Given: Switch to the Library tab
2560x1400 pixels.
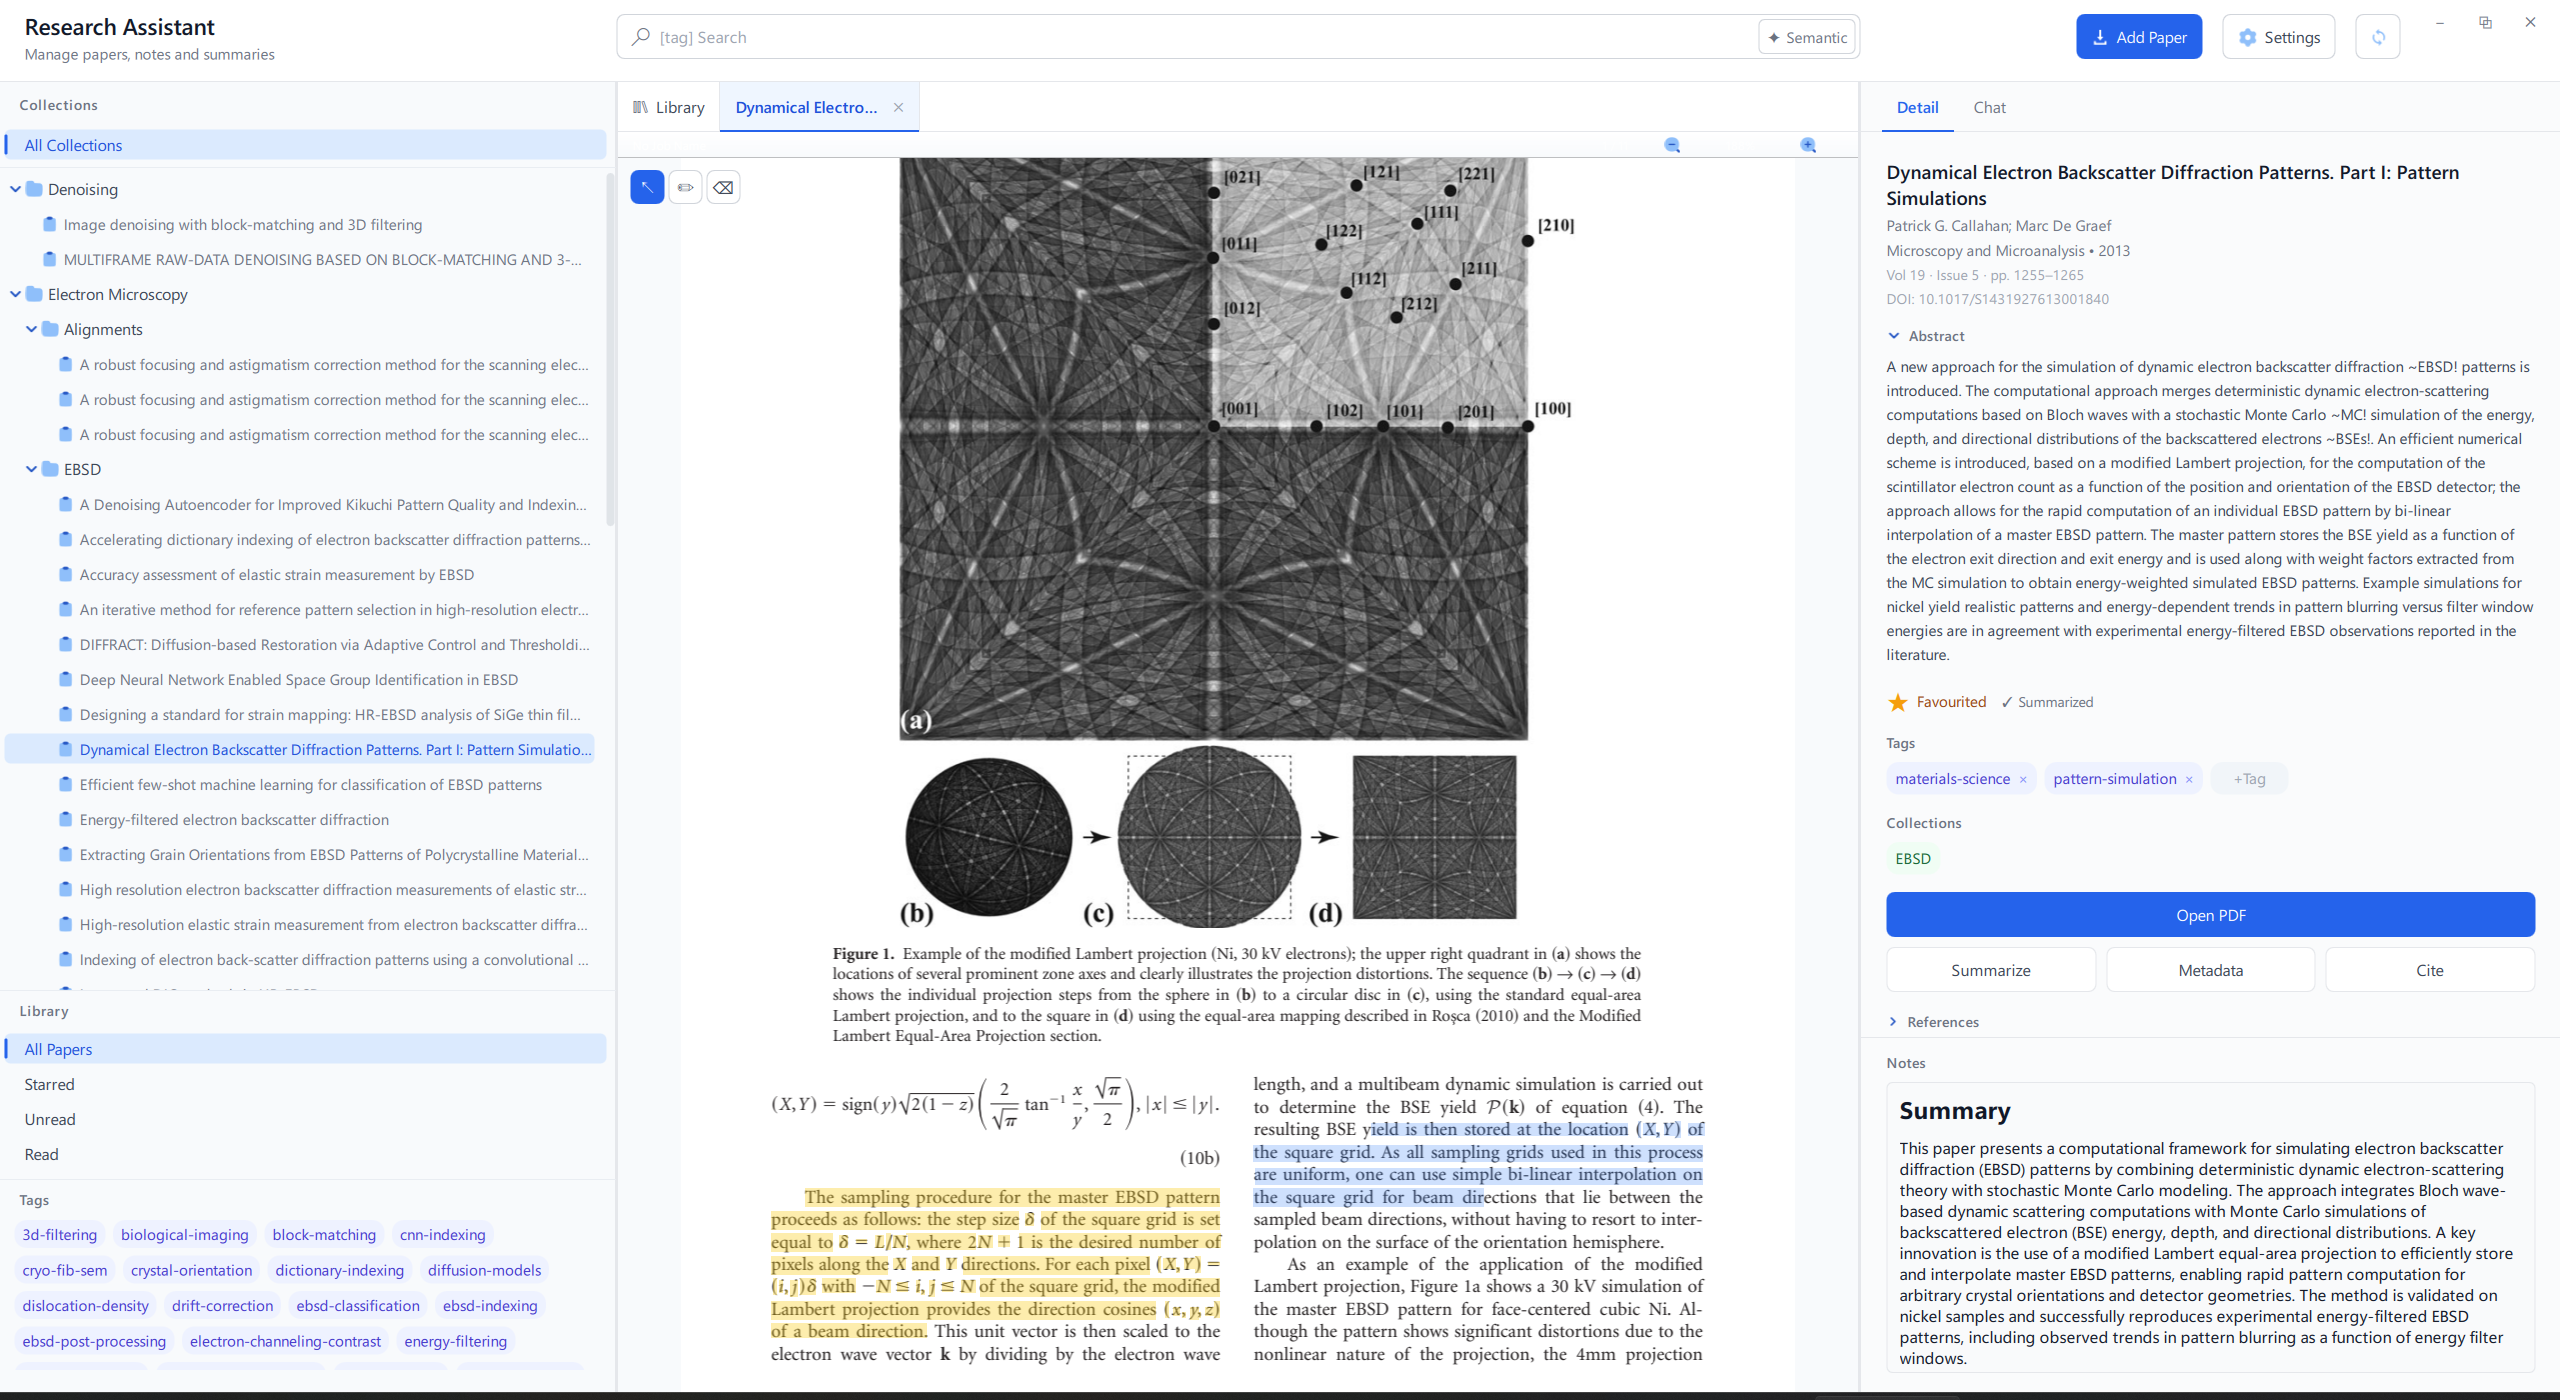Looking at the screenshot, I should (x=668, y=107).
